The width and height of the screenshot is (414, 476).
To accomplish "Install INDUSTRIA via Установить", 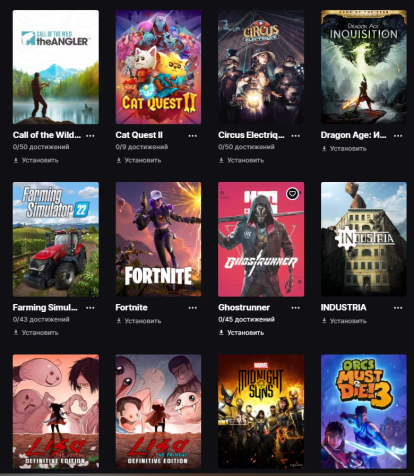I will pos(344,321).
